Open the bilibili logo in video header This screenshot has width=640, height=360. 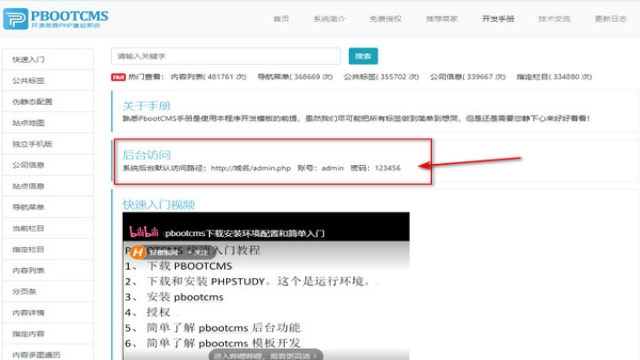pyautogui.click(x=144, y=232)
